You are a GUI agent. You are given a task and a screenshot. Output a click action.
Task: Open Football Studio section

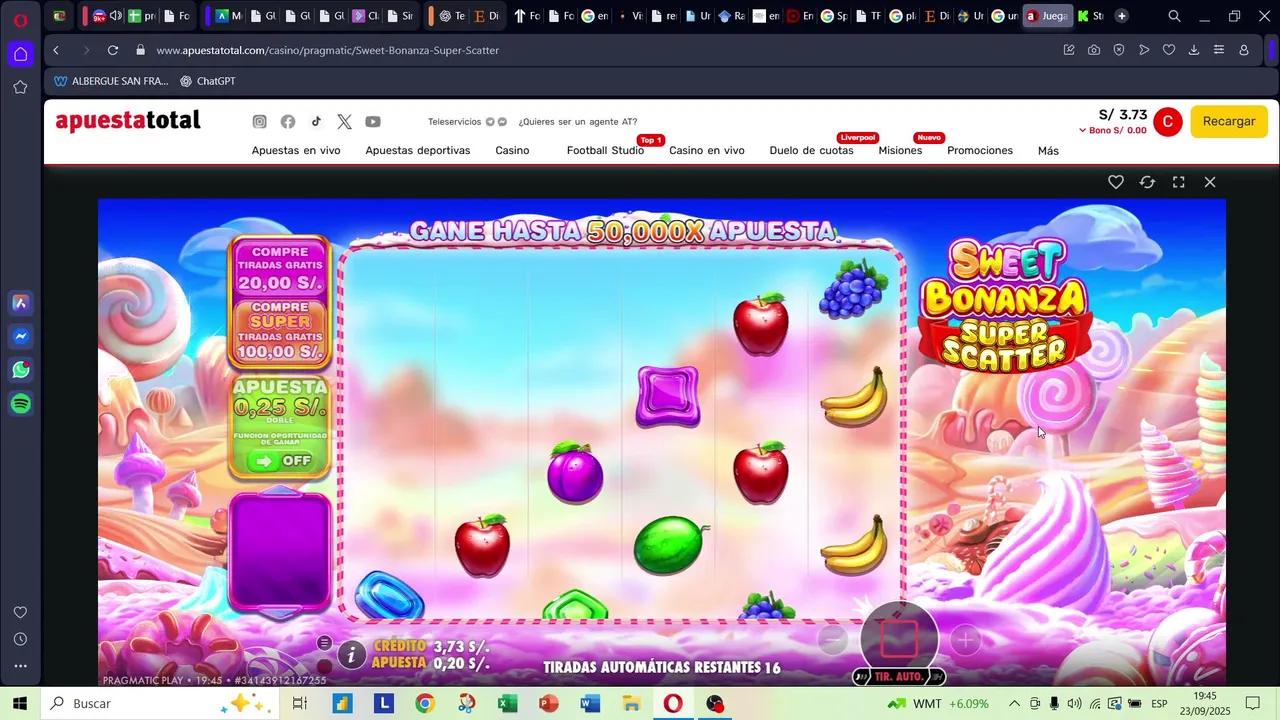[605, 151]
